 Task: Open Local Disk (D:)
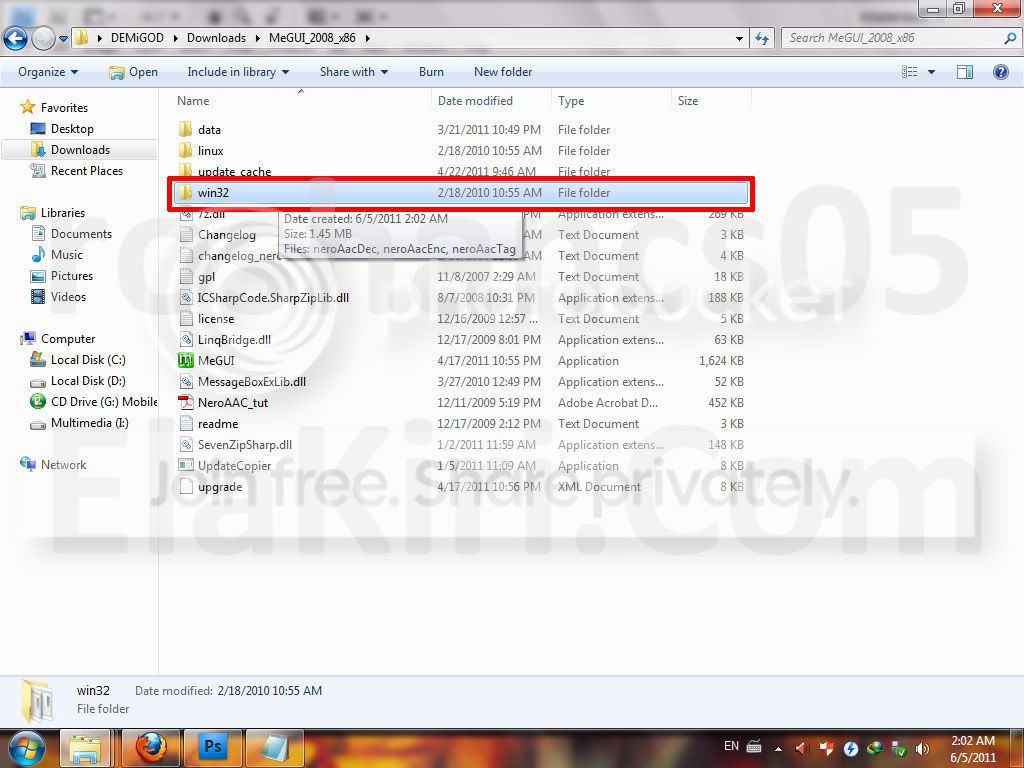tap(88, 381)
